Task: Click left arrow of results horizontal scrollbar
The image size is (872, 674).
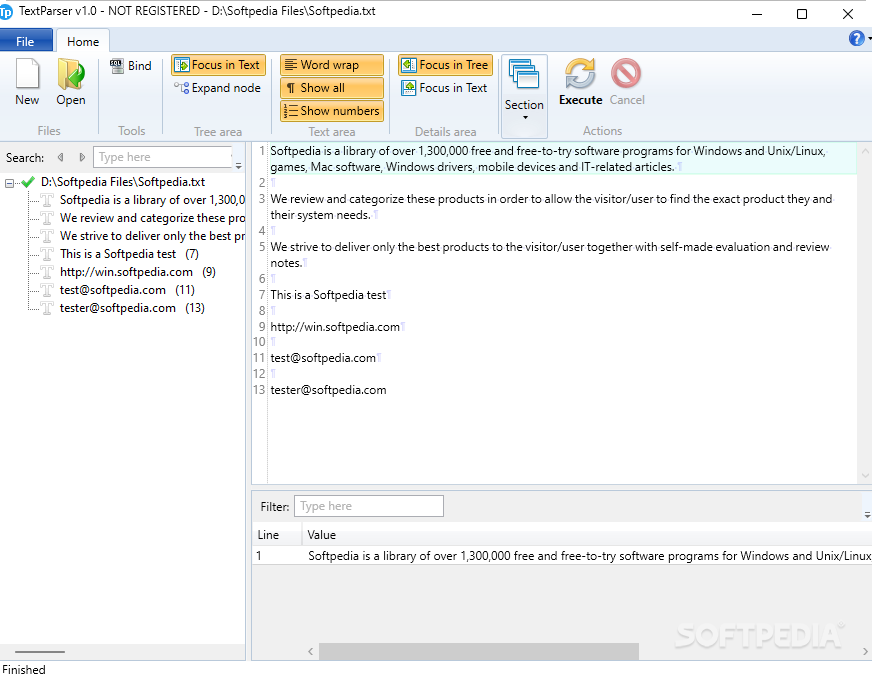Action: (310, 651)
